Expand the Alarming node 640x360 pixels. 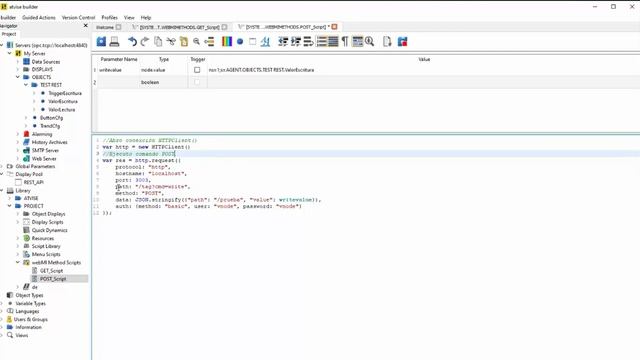[18, 134]
